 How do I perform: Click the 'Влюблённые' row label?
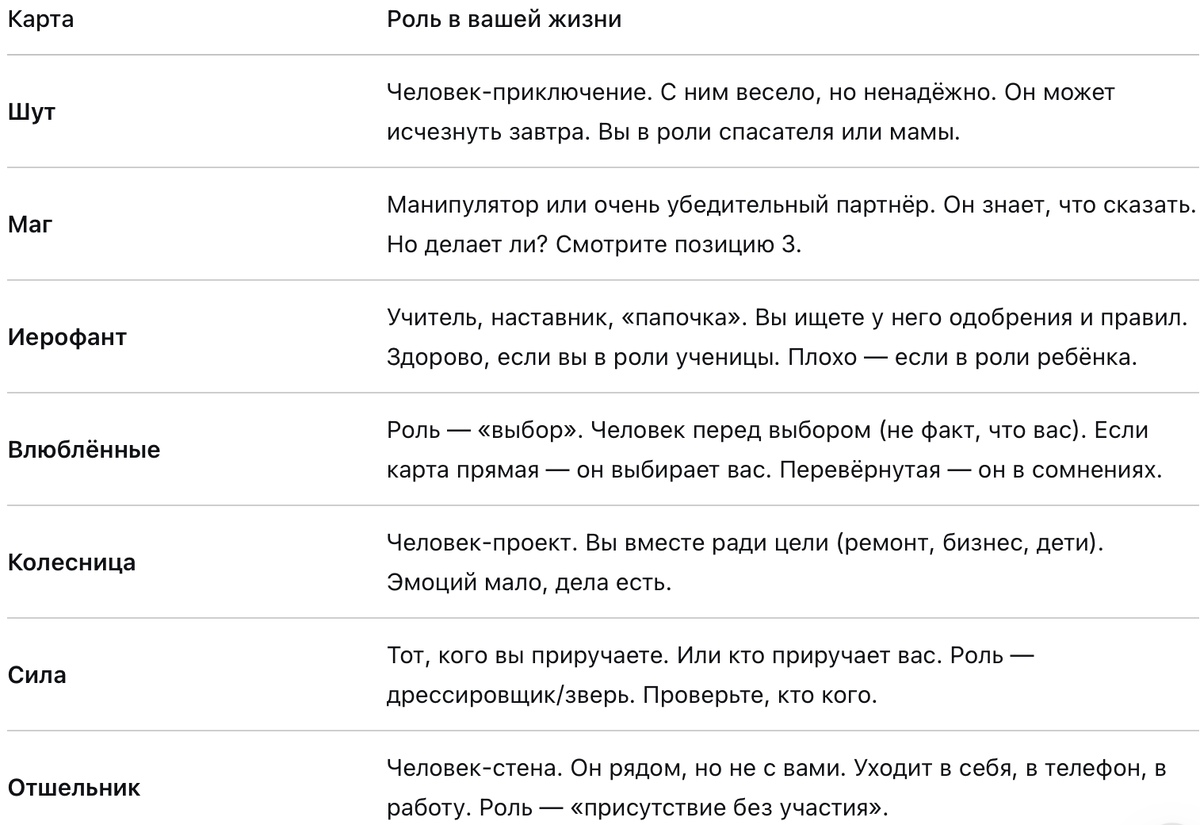coord(84,449)
